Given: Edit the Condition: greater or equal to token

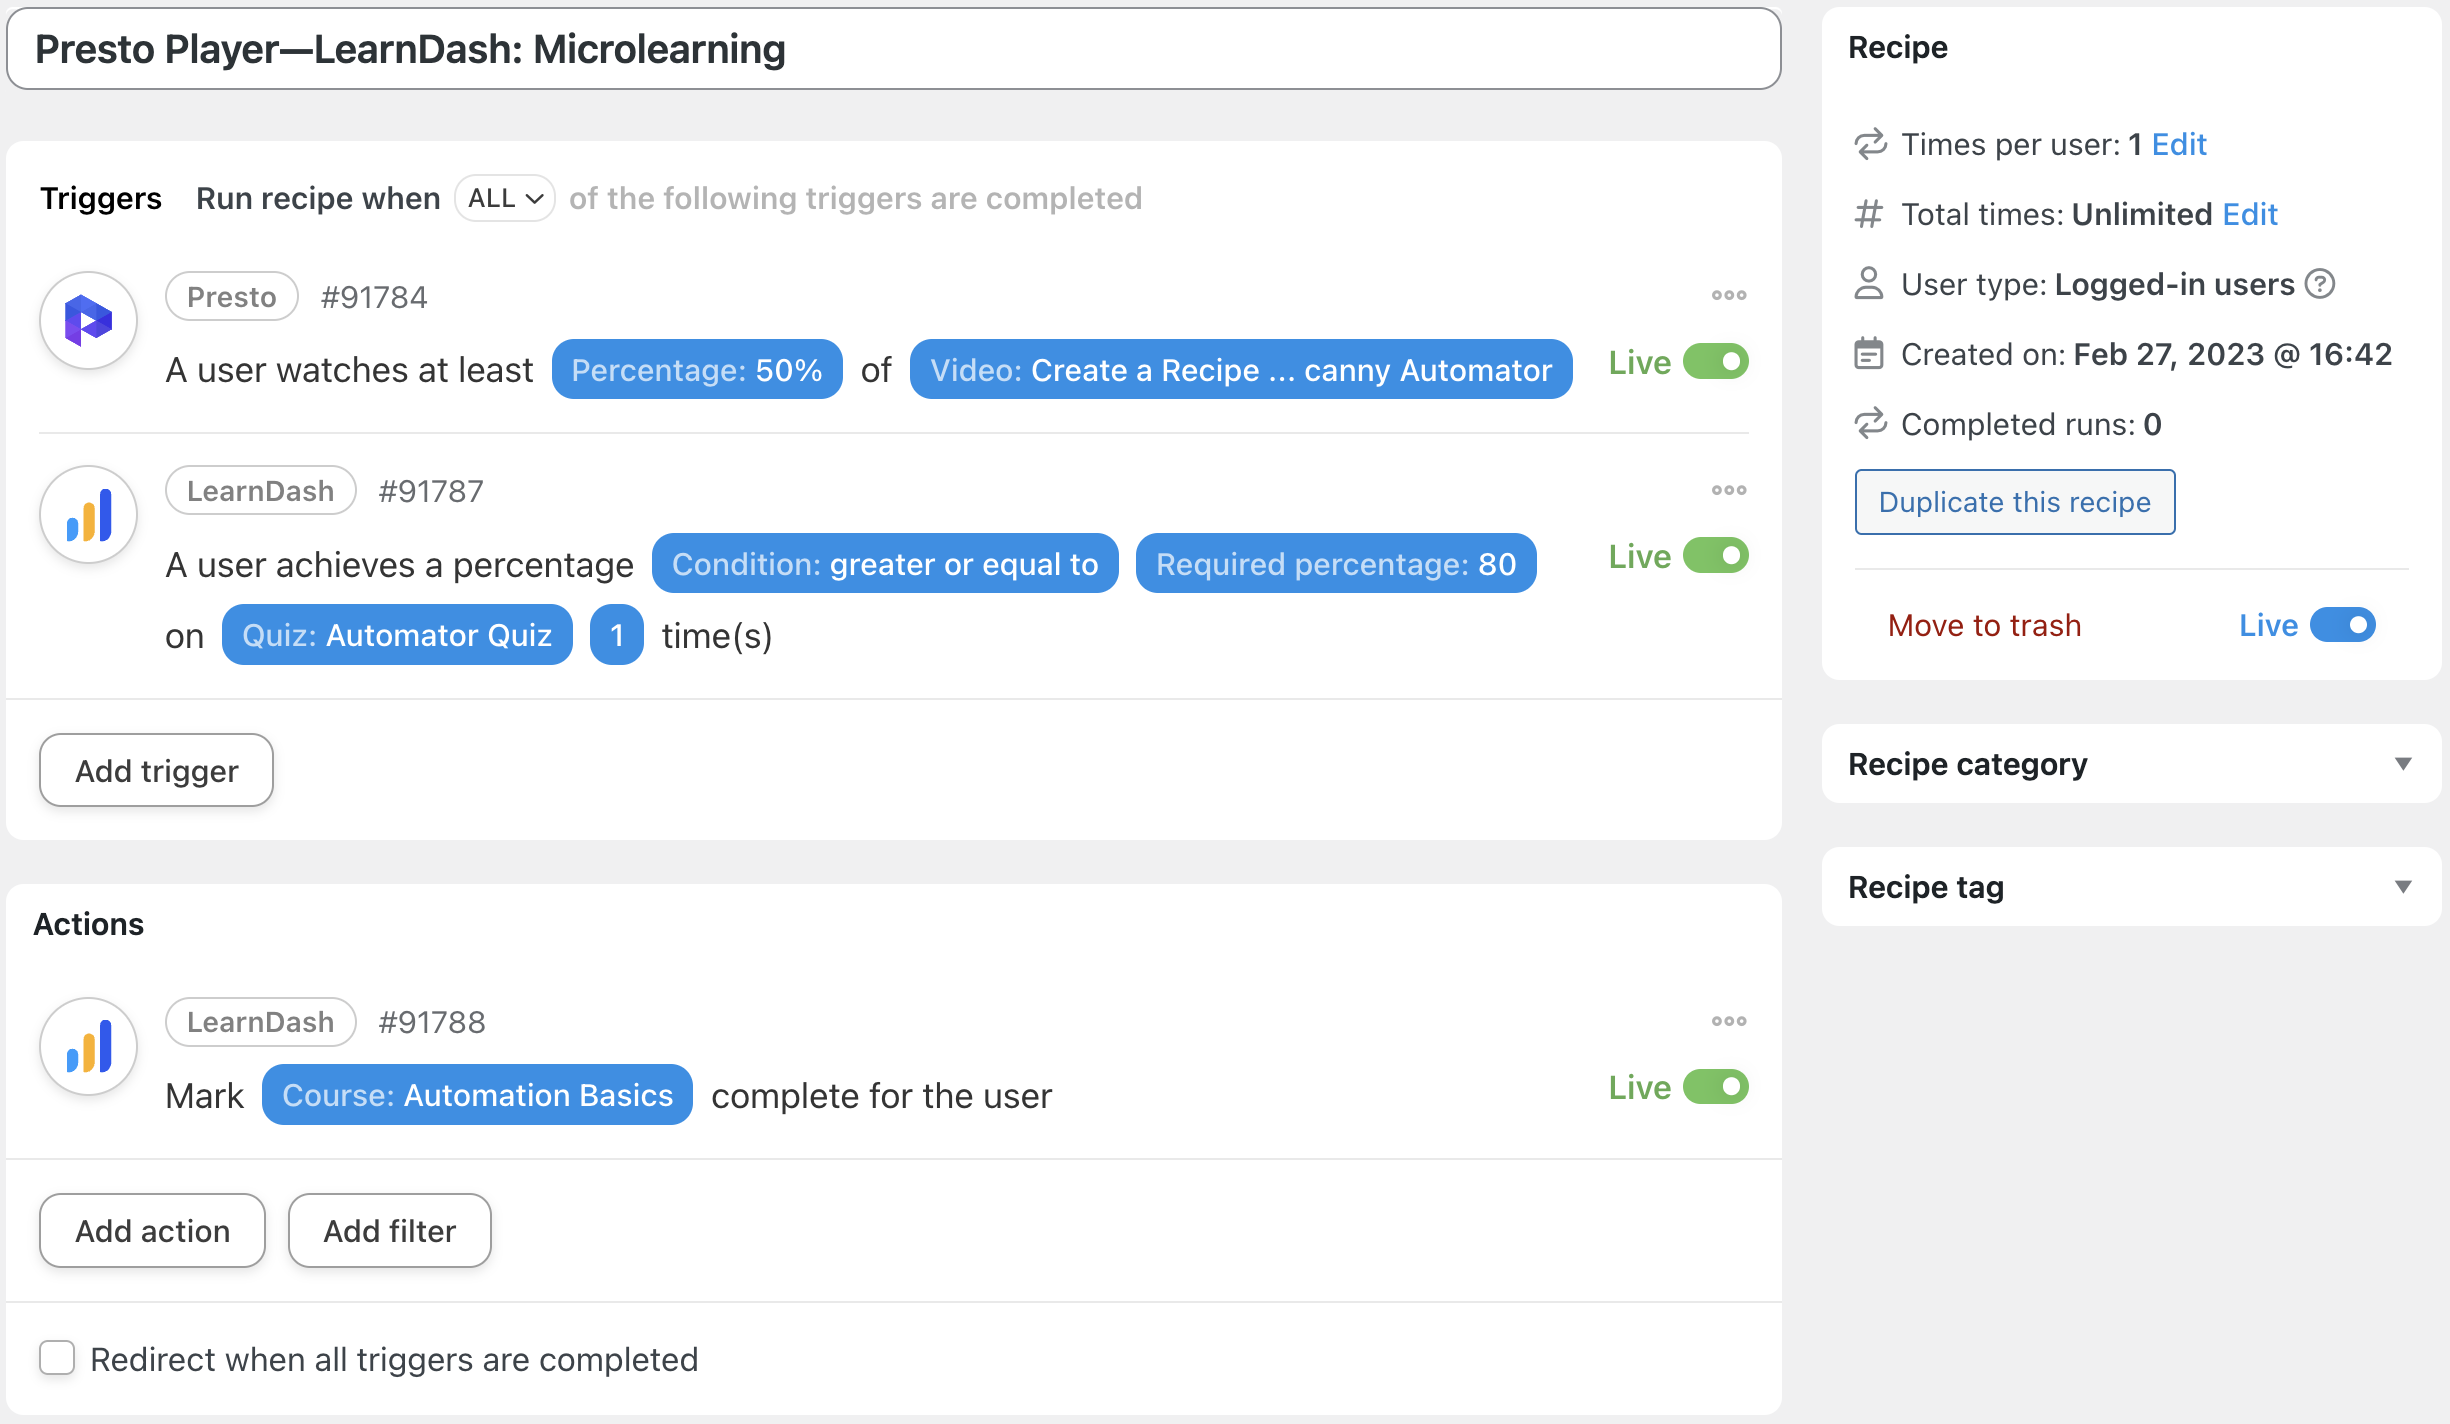Looking at the screenshot, I should [885, 564].
